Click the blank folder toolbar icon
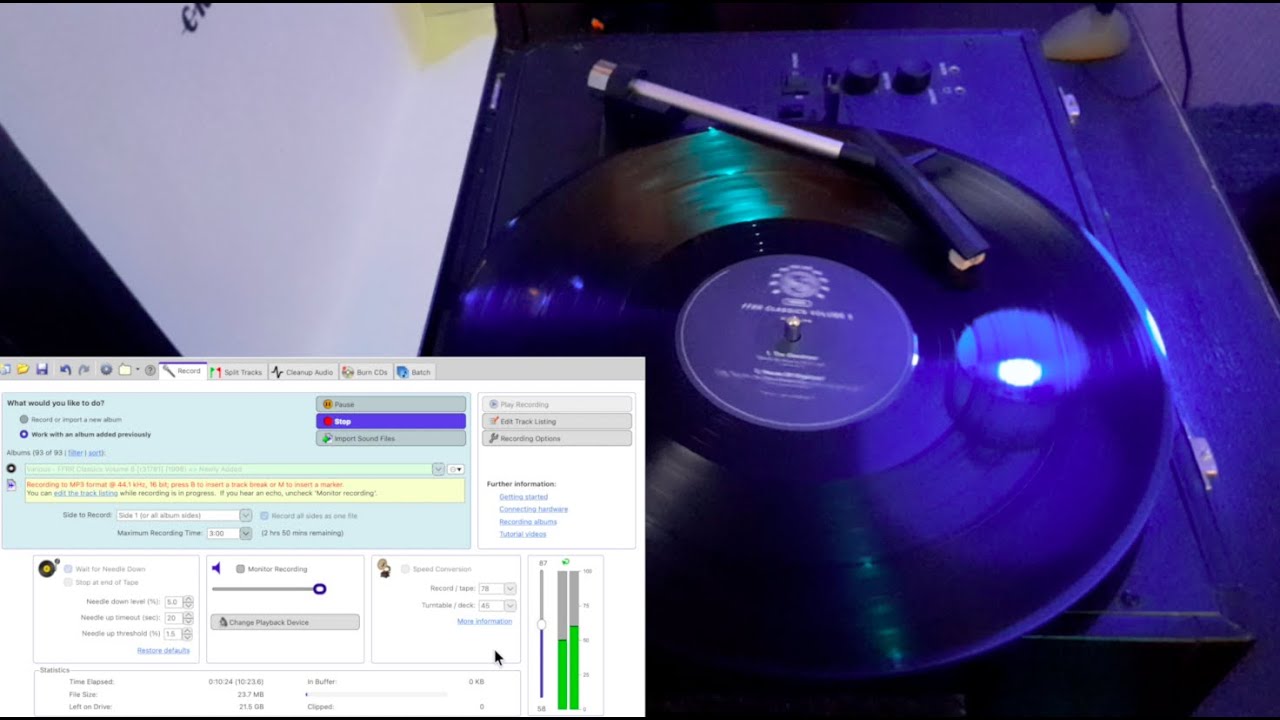This screenshot has width=1280, height=720. pyautogui.click(x=125, y=370)
